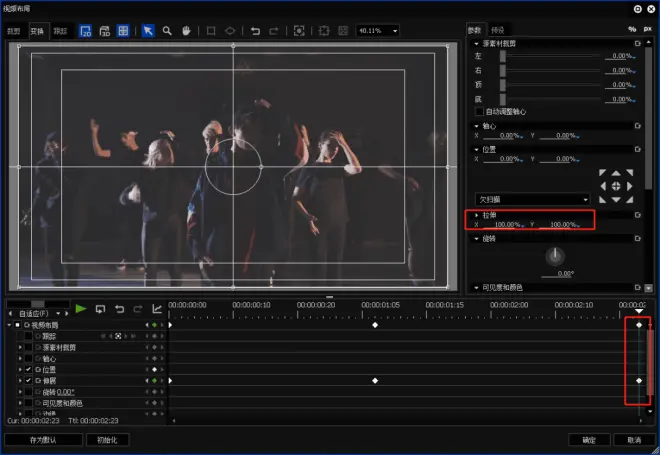Open the keyframe graph curve view
Image resolution: width=660 pixels, height=455 pixels.
pos(157,309)
